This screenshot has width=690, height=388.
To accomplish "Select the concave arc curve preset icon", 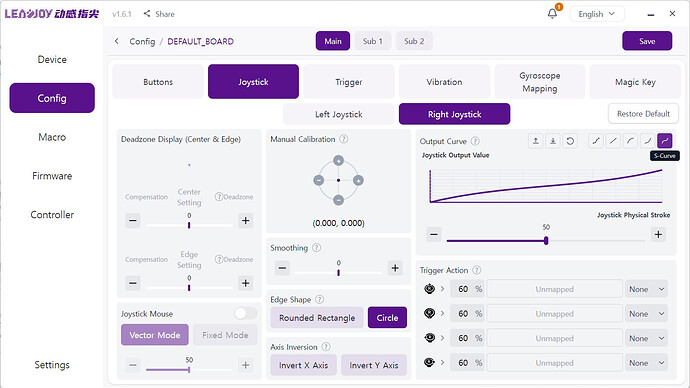I will (x=647, y=141).
